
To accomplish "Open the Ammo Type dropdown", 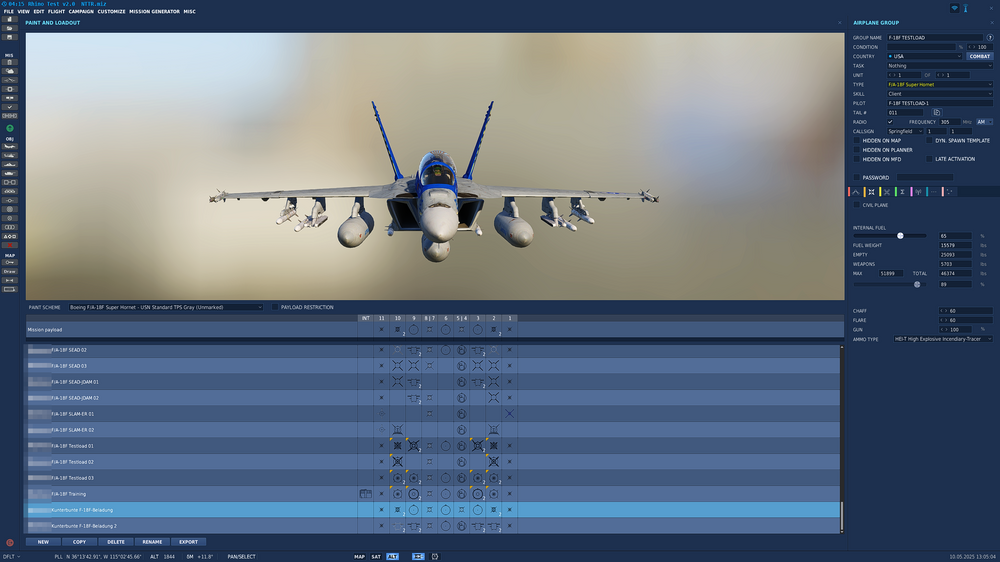I will coord(943,339).
